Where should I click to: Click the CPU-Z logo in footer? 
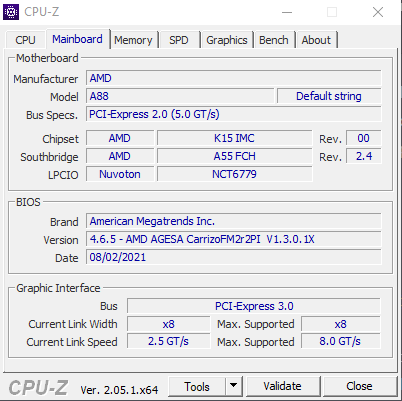pos(38,388)
